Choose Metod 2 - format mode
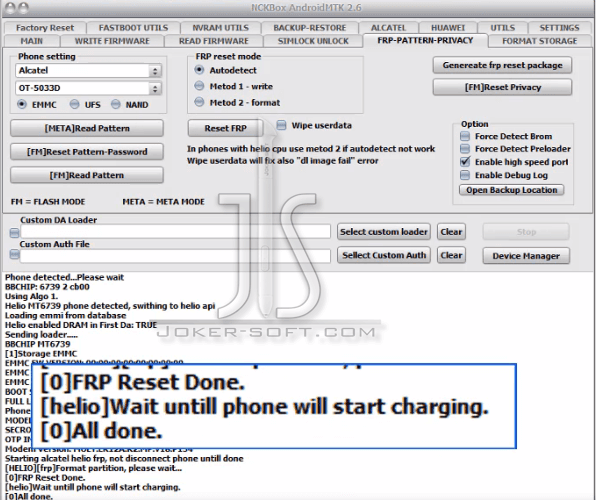Image resolution: width=596 pixels, height=500 pixels. [199, 102]
